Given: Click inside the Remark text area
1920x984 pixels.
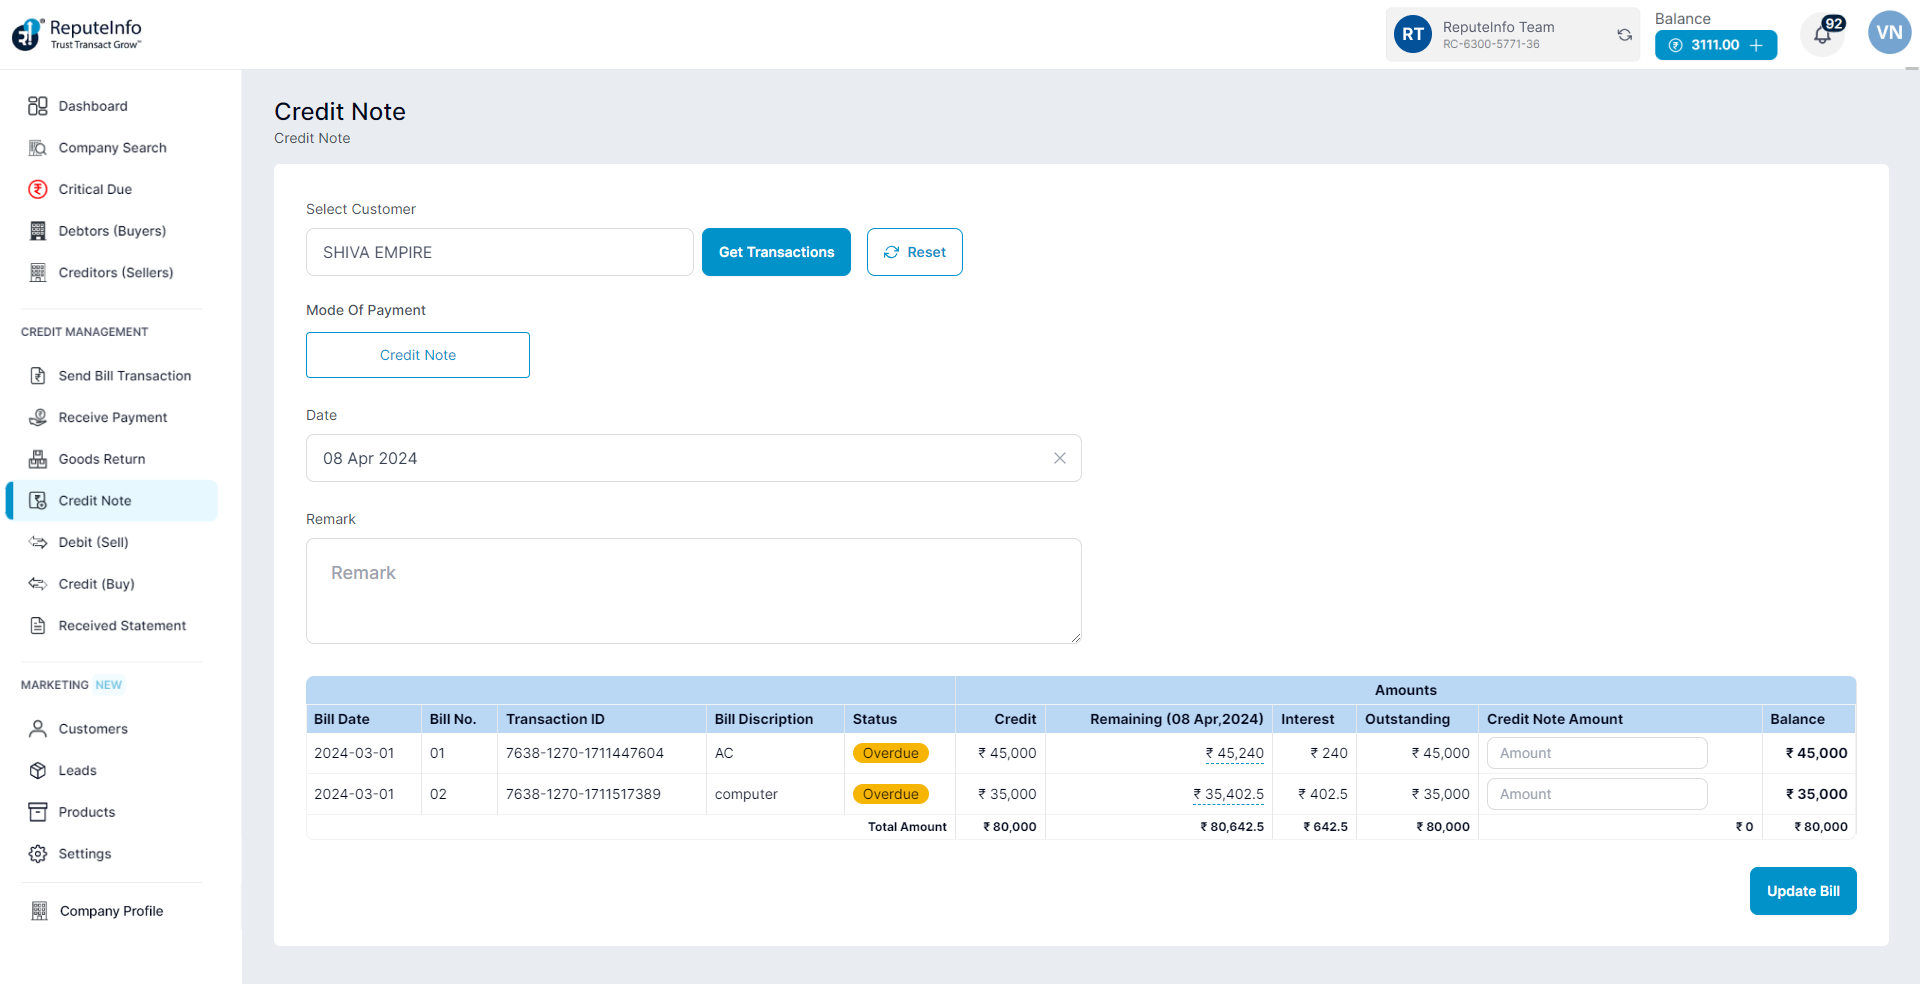Looking at the screenshot, I should click(693, 591).
